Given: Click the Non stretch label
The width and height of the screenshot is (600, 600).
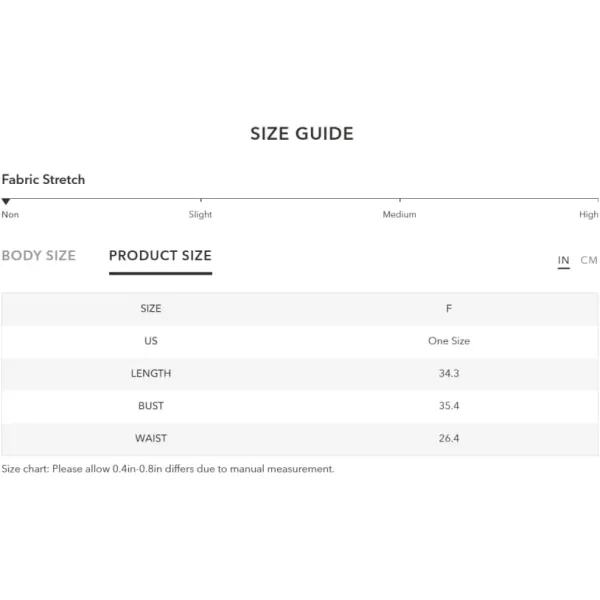Looking at the screenshot, I should (x=10, y=215).
